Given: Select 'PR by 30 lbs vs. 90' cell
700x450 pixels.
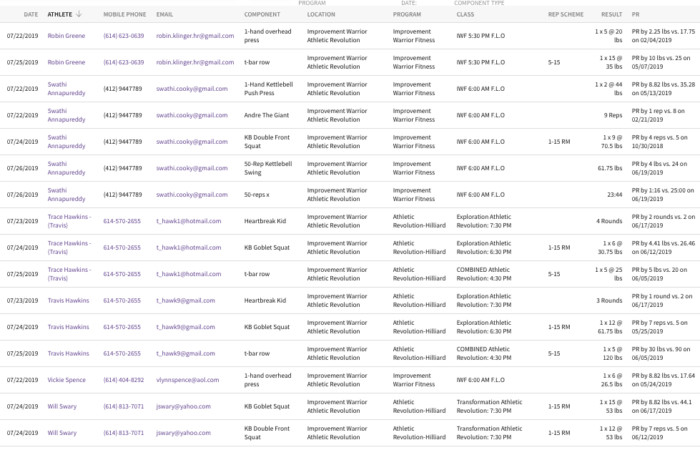Looking at the screenshot, I should coord(661,353).
